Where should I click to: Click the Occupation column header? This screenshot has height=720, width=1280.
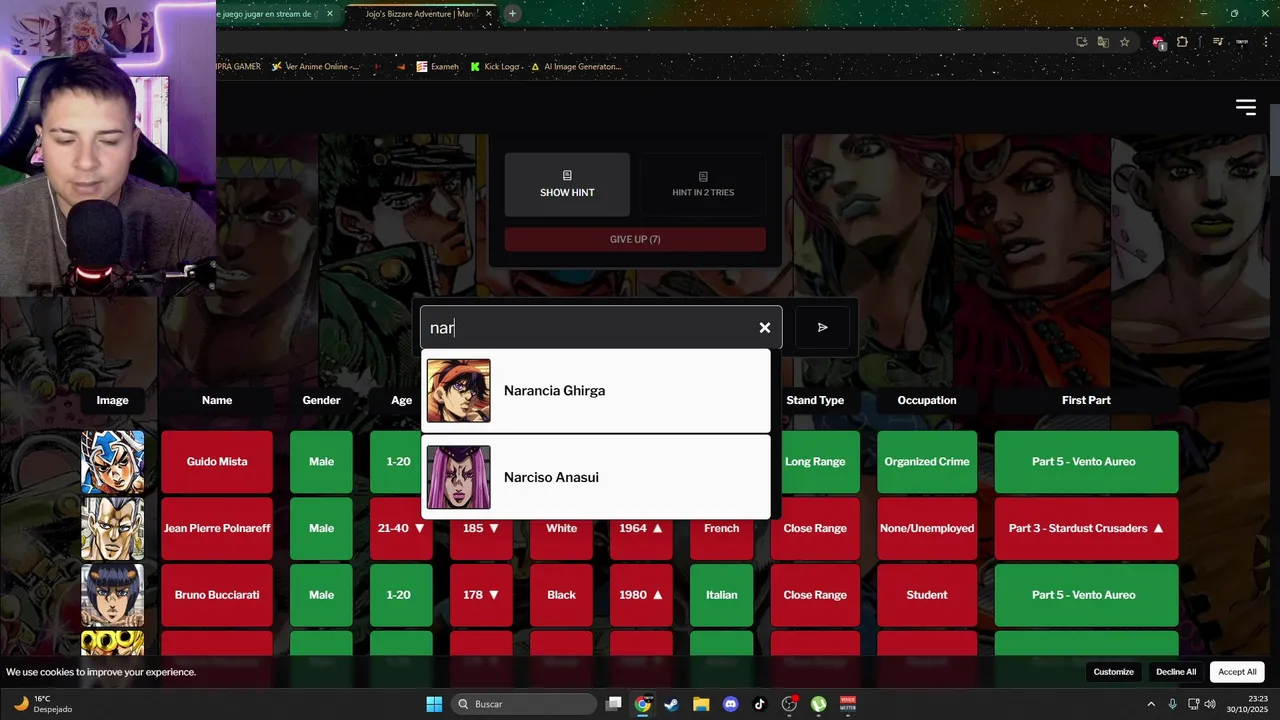927,400
